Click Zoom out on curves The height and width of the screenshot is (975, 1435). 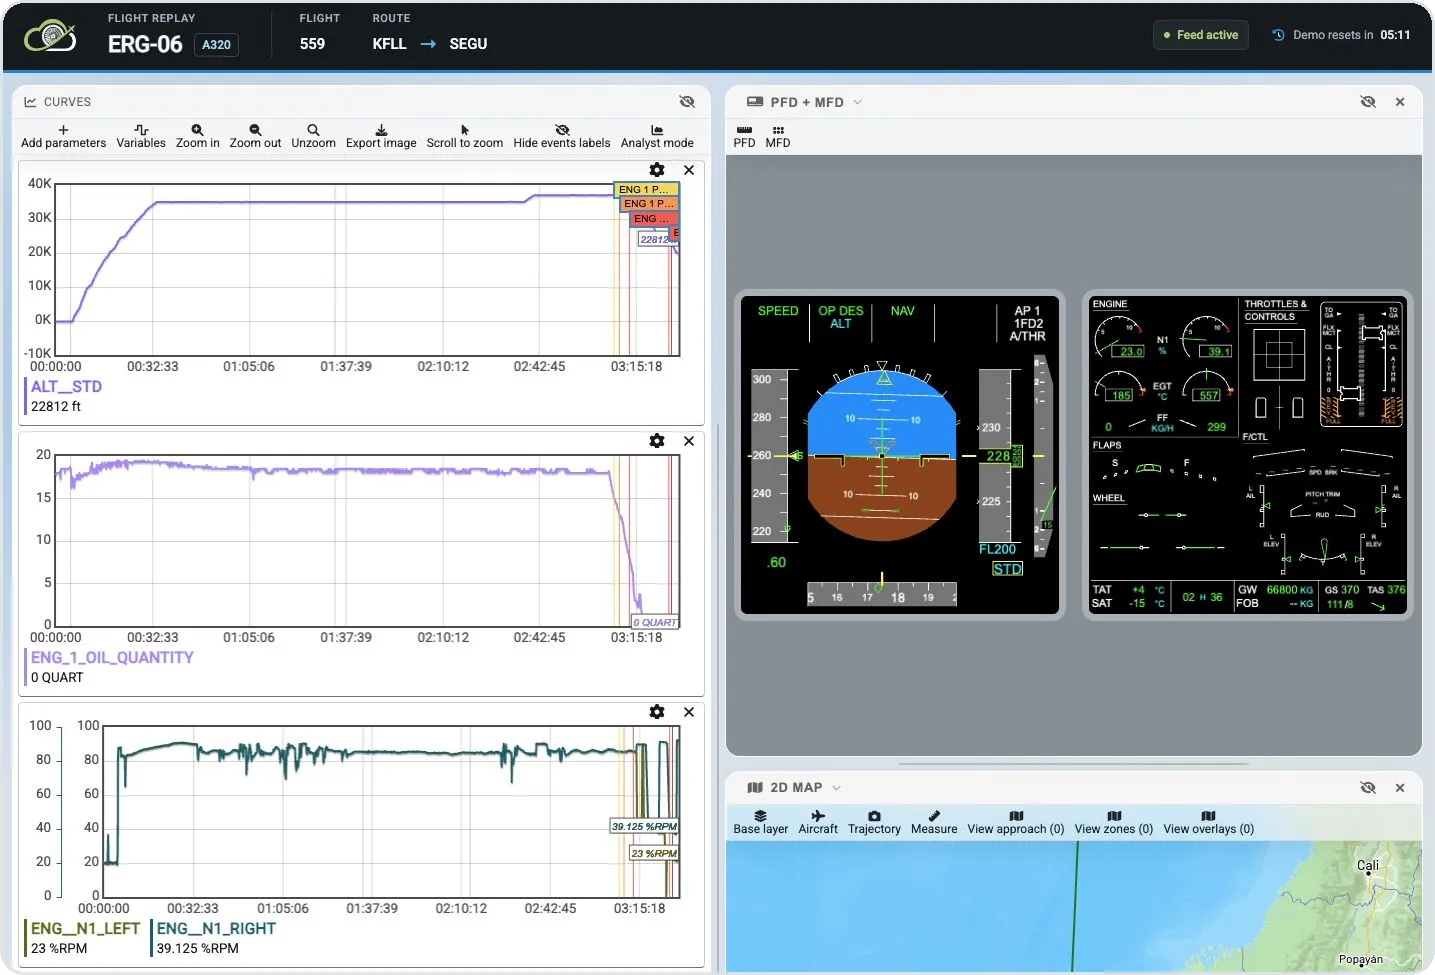coord(255,137)
